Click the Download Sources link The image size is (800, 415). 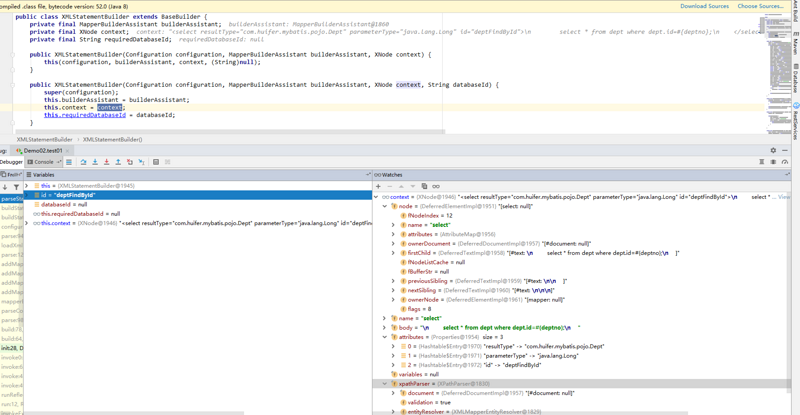click(704, 6)
